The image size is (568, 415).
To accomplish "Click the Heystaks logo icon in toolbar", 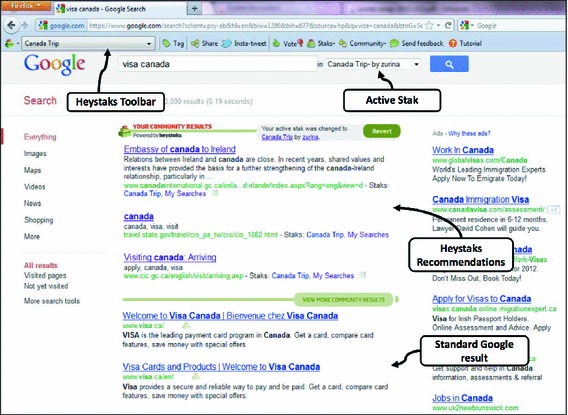I will click(9, 43).
